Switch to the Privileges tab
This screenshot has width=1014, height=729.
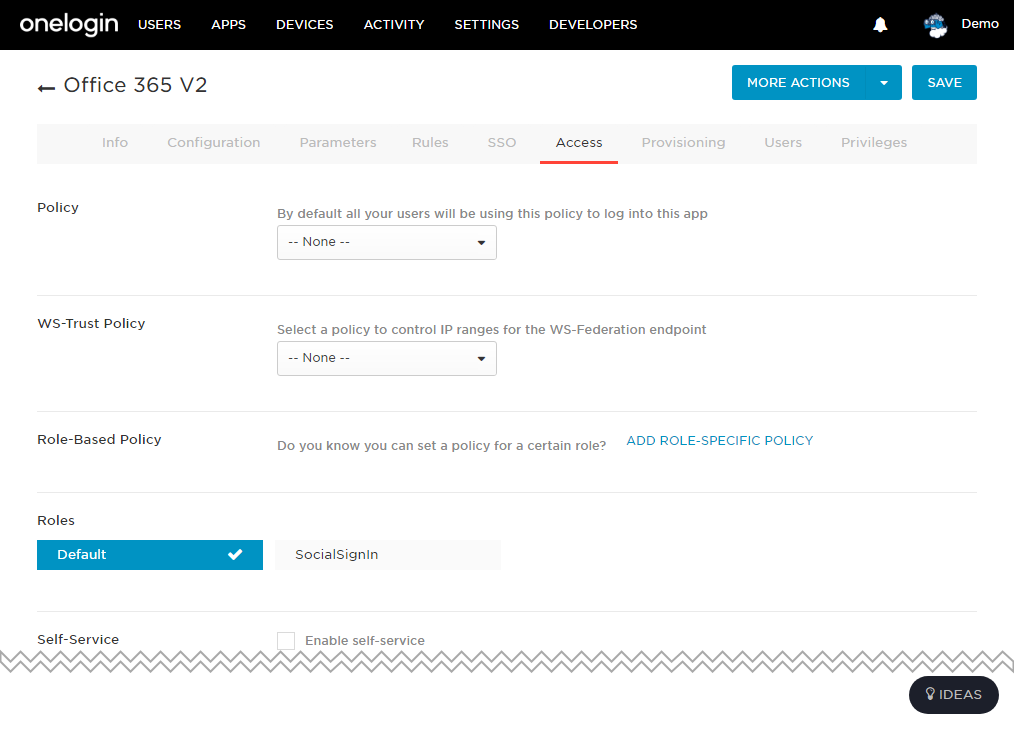pos(874,142)
